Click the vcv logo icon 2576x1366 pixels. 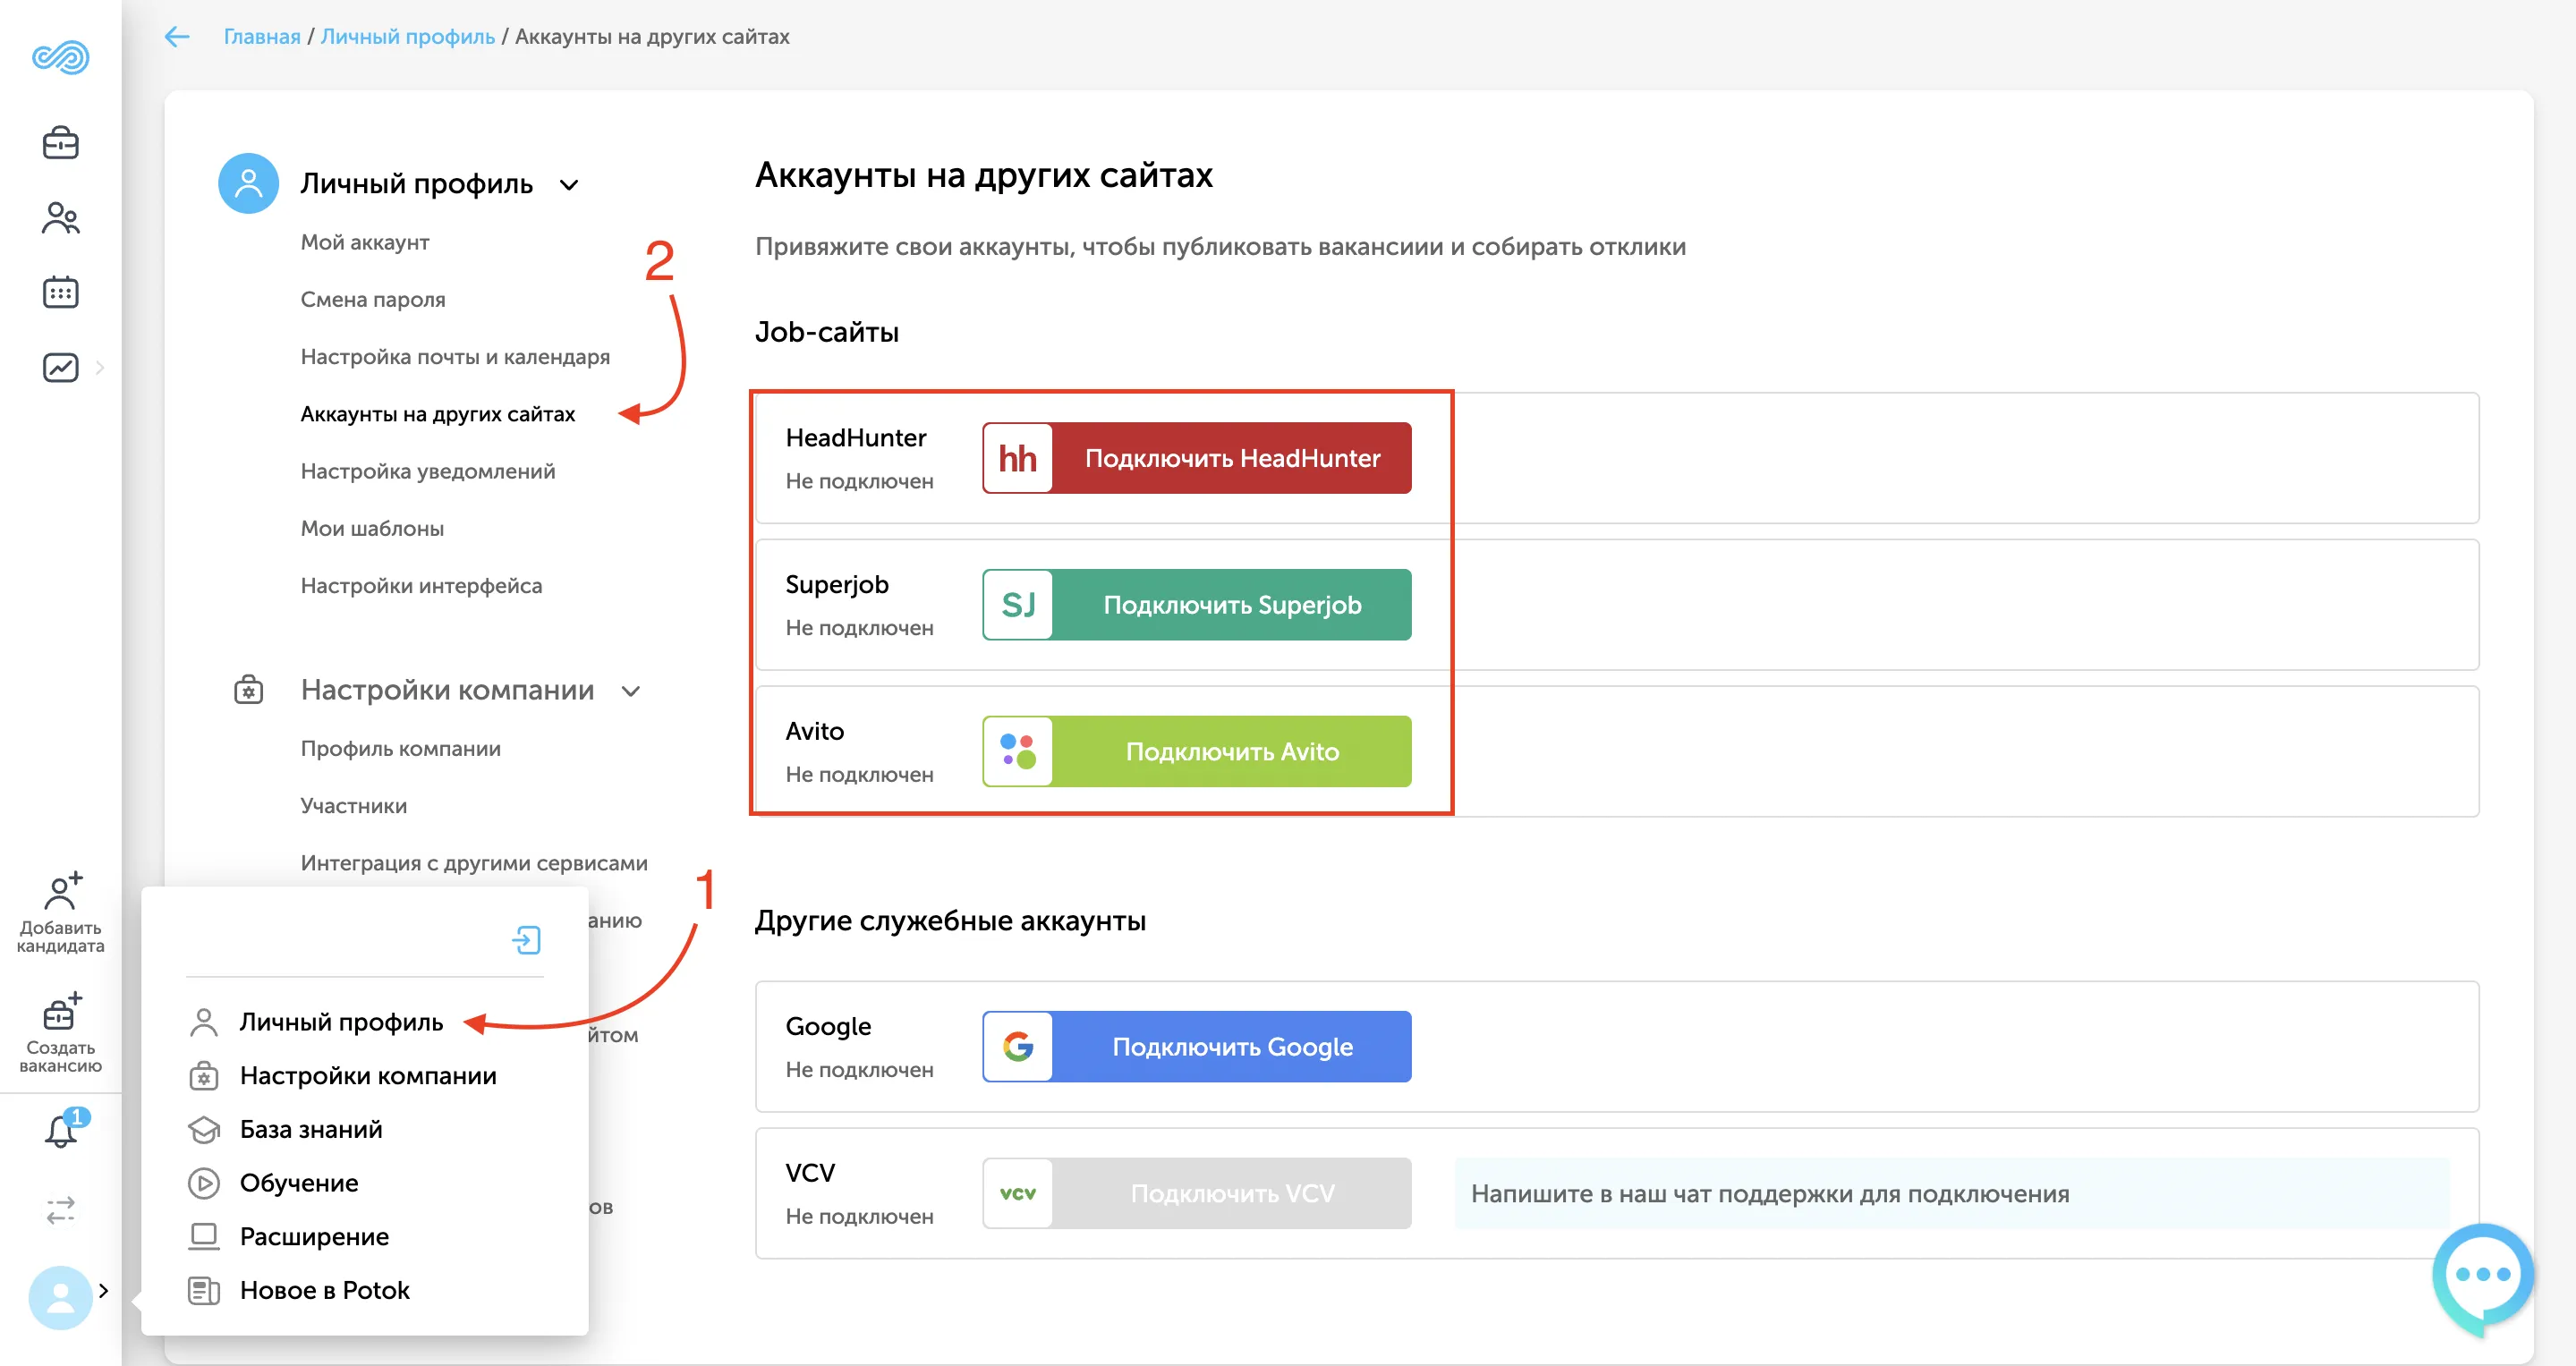pyautogui.click(x=1017, y=1193)
